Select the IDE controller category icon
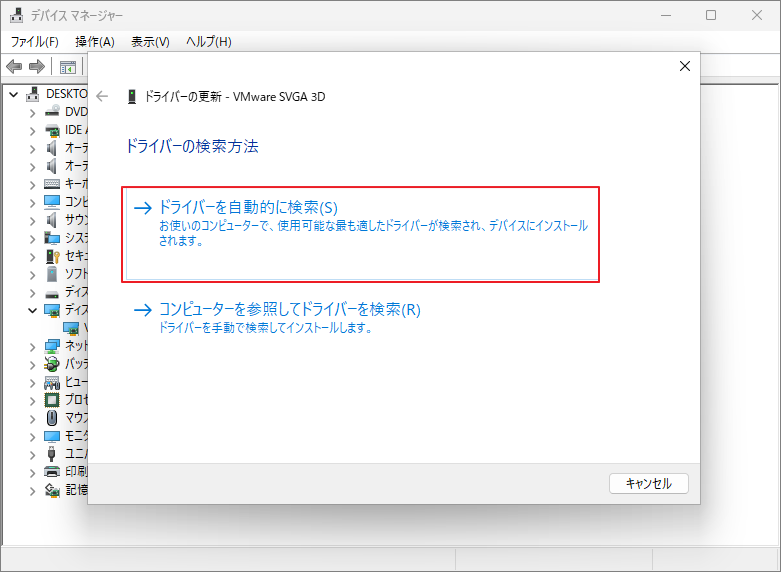This screenshot has height=572, width=781. click(x=52, y=130)
